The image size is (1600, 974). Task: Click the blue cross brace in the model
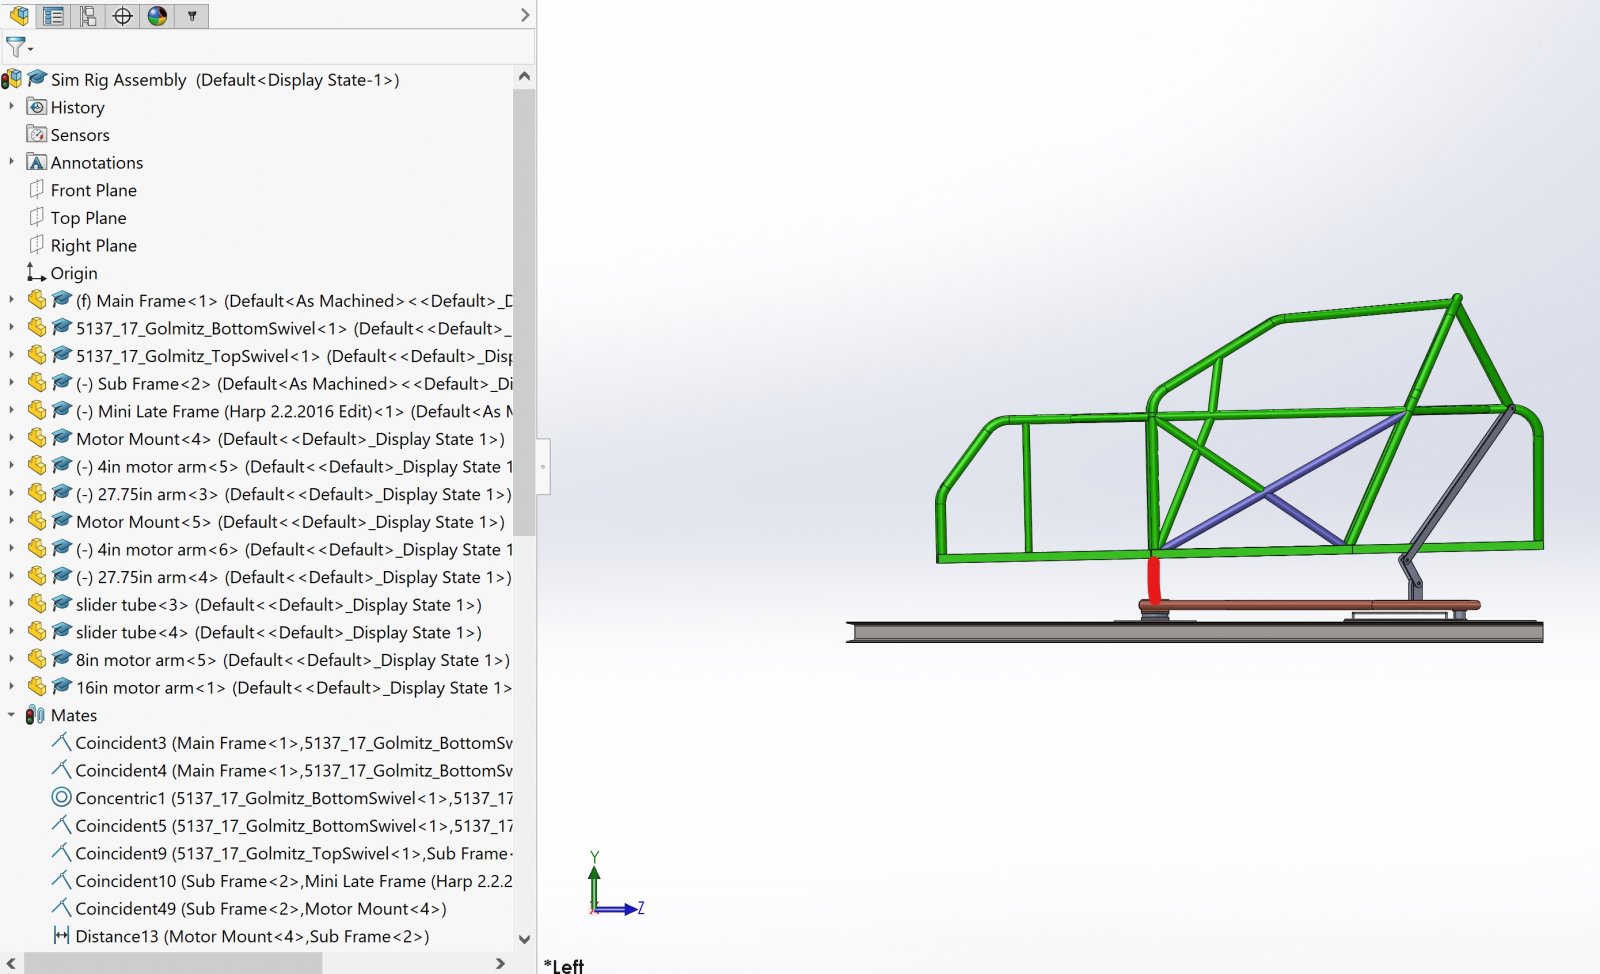coord(1266,492)
